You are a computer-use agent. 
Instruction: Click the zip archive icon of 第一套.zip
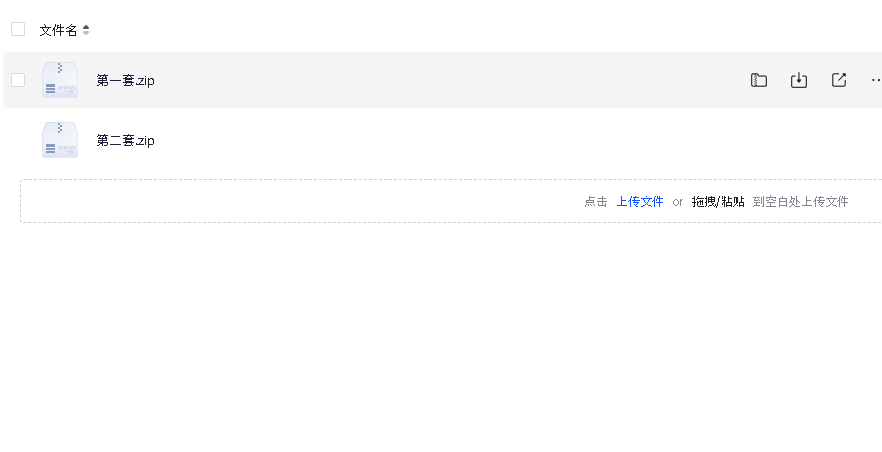click(x=60, y=80)
